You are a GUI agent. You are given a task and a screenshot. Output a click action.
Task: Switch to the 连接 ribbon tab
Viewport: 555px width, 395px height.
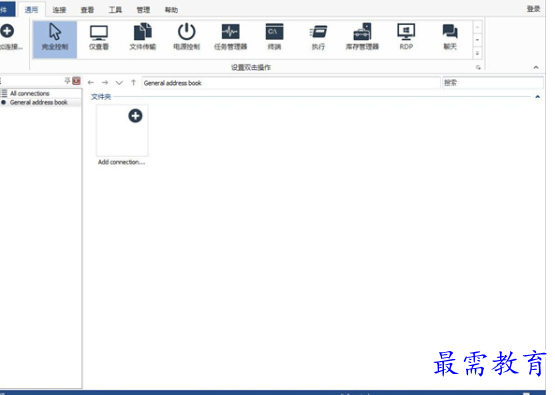tap(59, 10)
